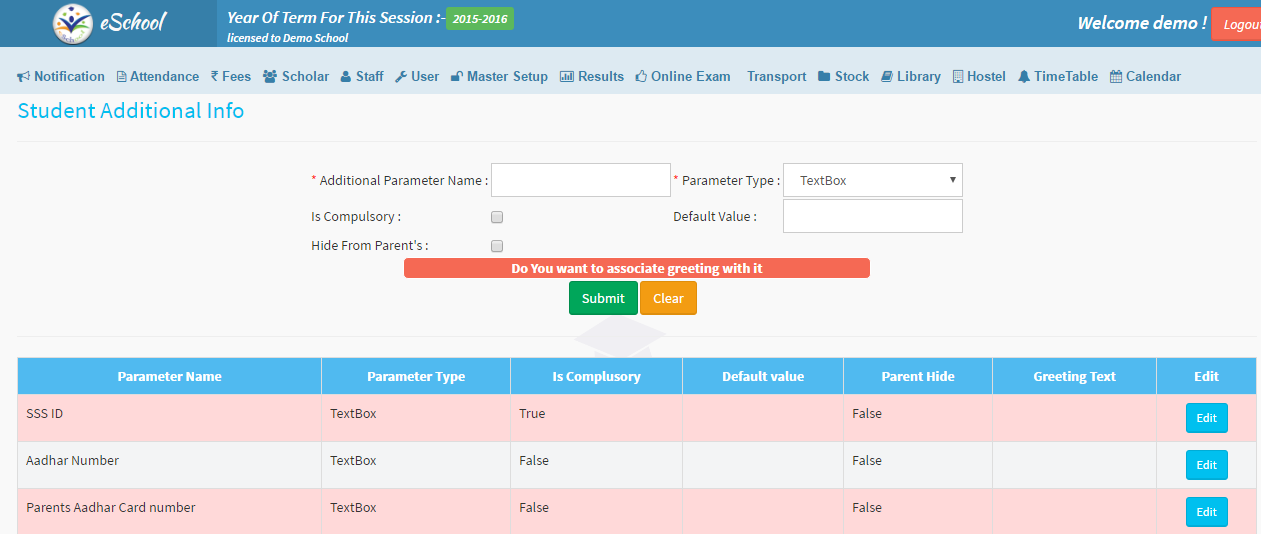
Task: Click the Scholar group icon
Action: [x=270, y=77]
